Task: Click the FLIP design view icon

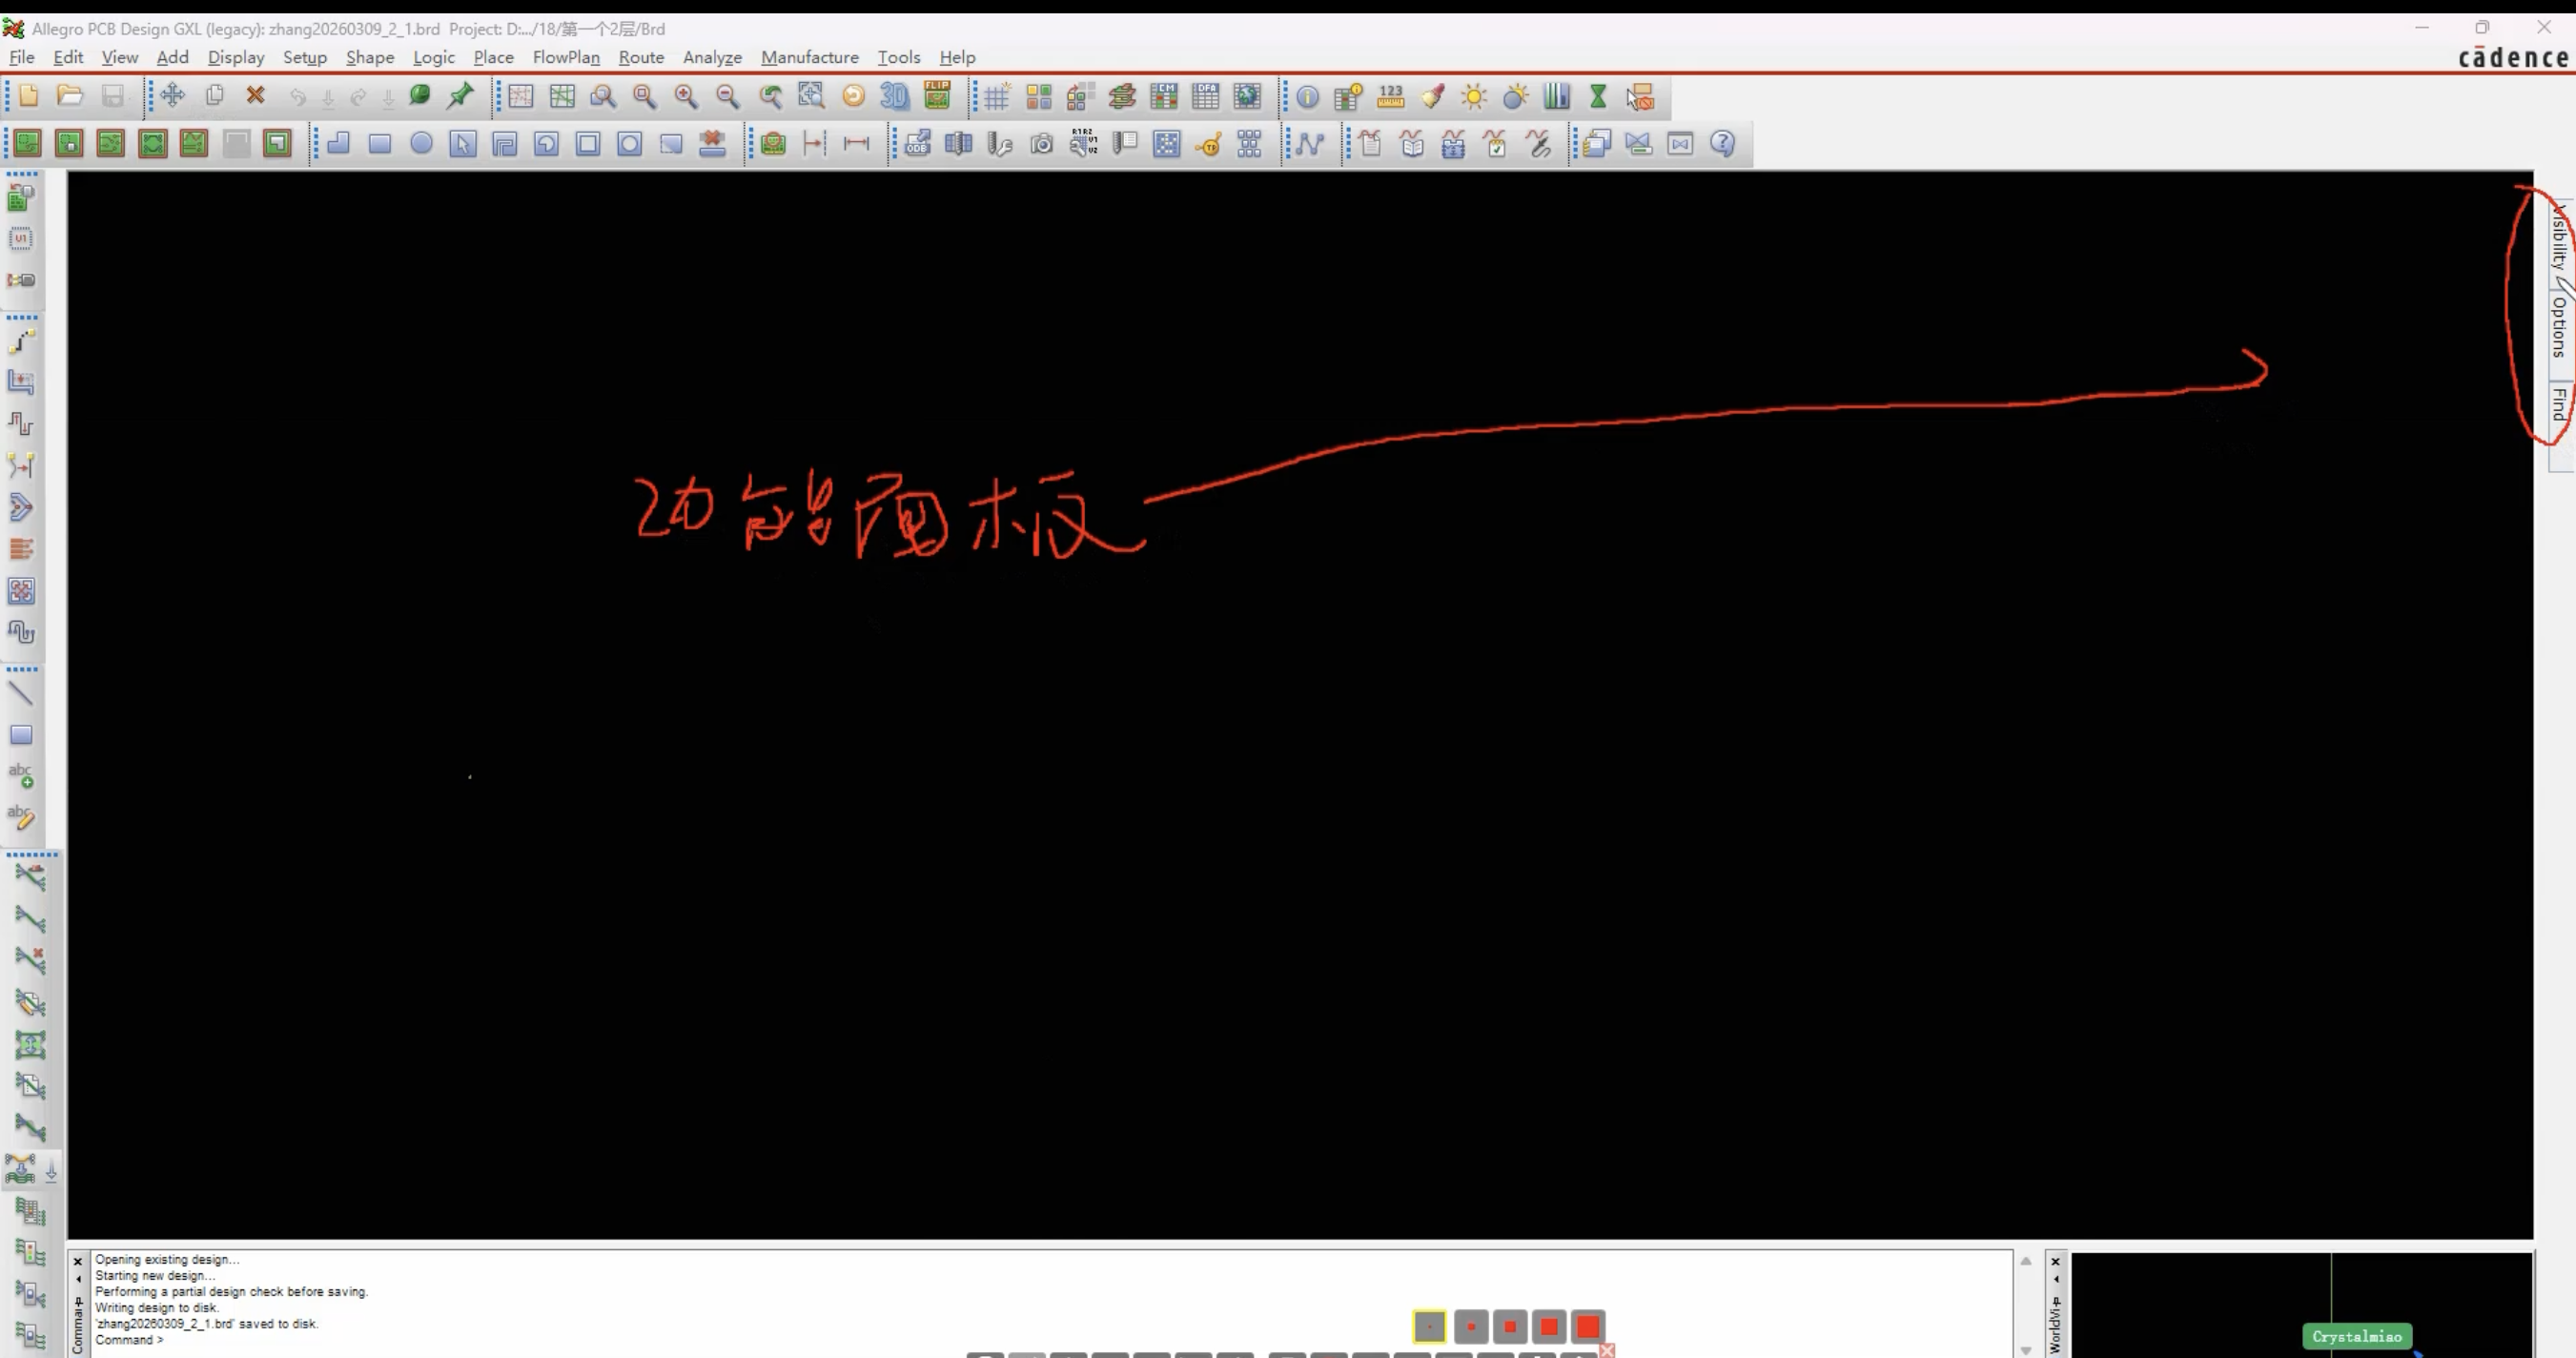Action: 937,95
